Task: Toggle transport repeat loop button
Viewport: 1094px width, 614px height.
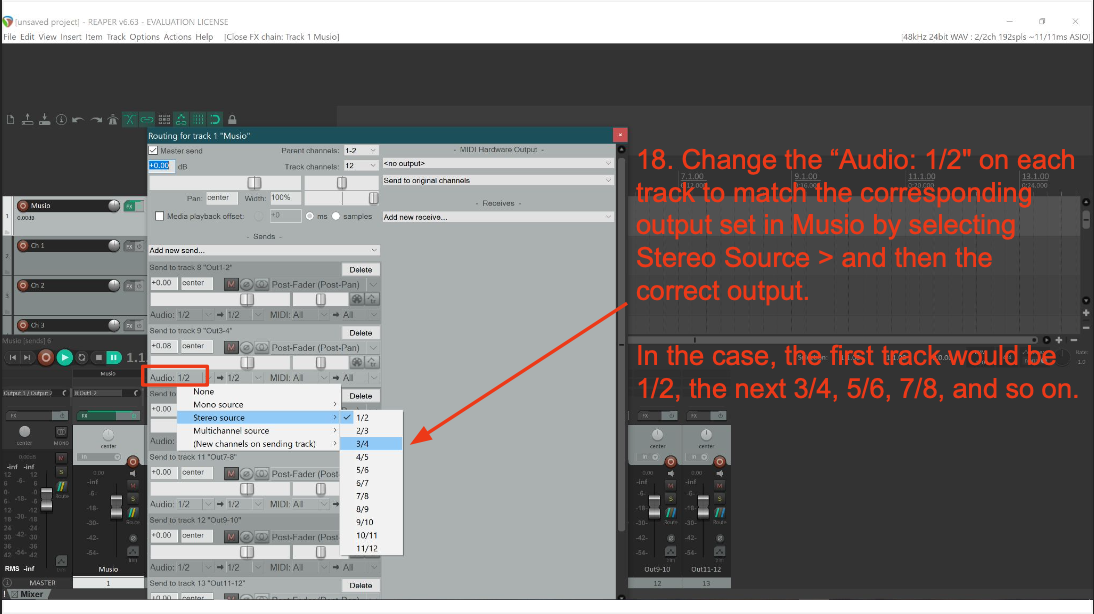Action: pyautogui.click(x=82, y=357)
